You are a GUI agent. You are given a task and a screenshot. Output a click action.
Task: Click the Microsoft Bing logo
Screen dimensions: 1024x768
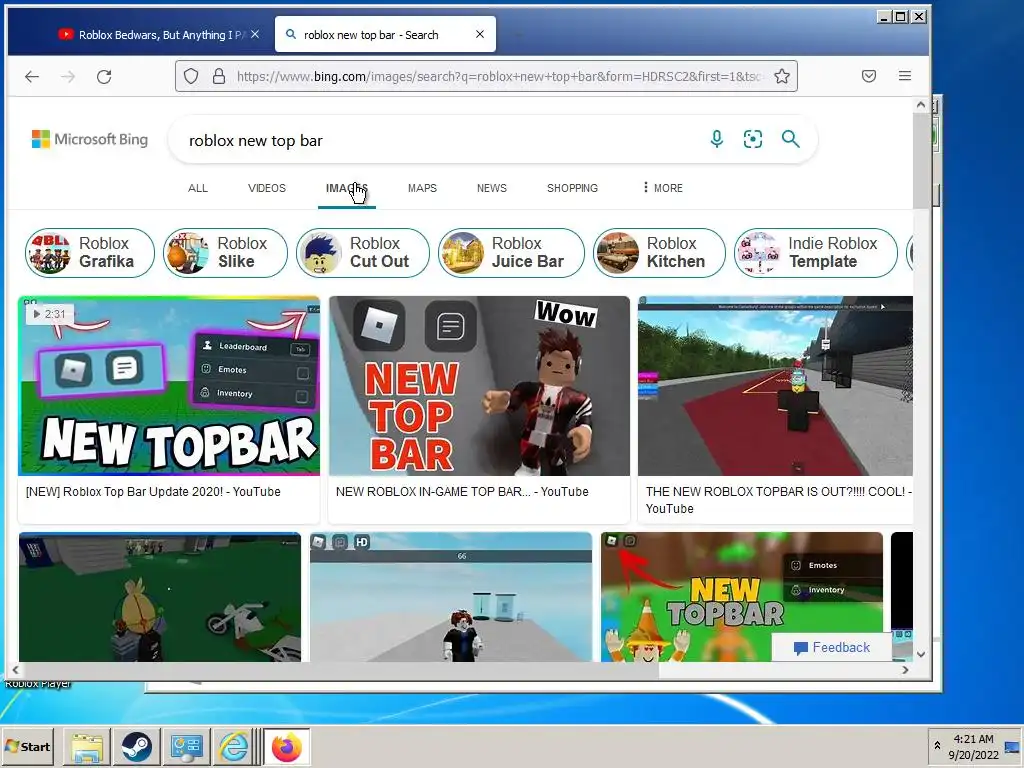pos(90,139)
